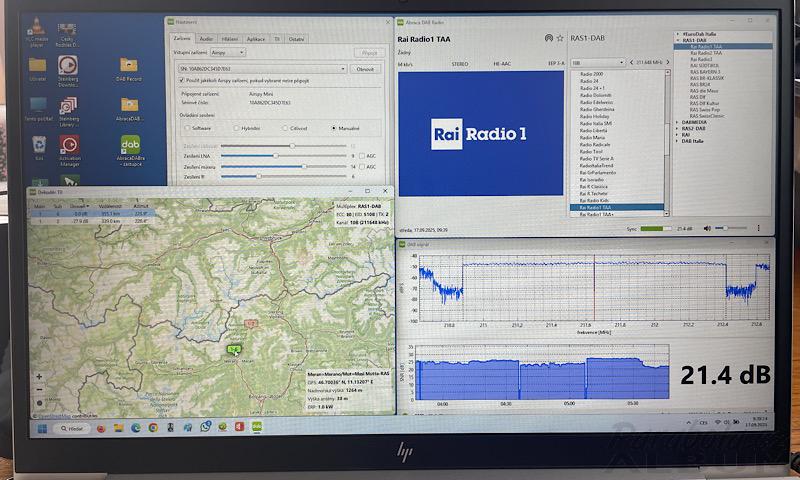This screenshot has width=800, height=480.
Task: Zoom out on the map with minus button
Action: coord(39,391)
